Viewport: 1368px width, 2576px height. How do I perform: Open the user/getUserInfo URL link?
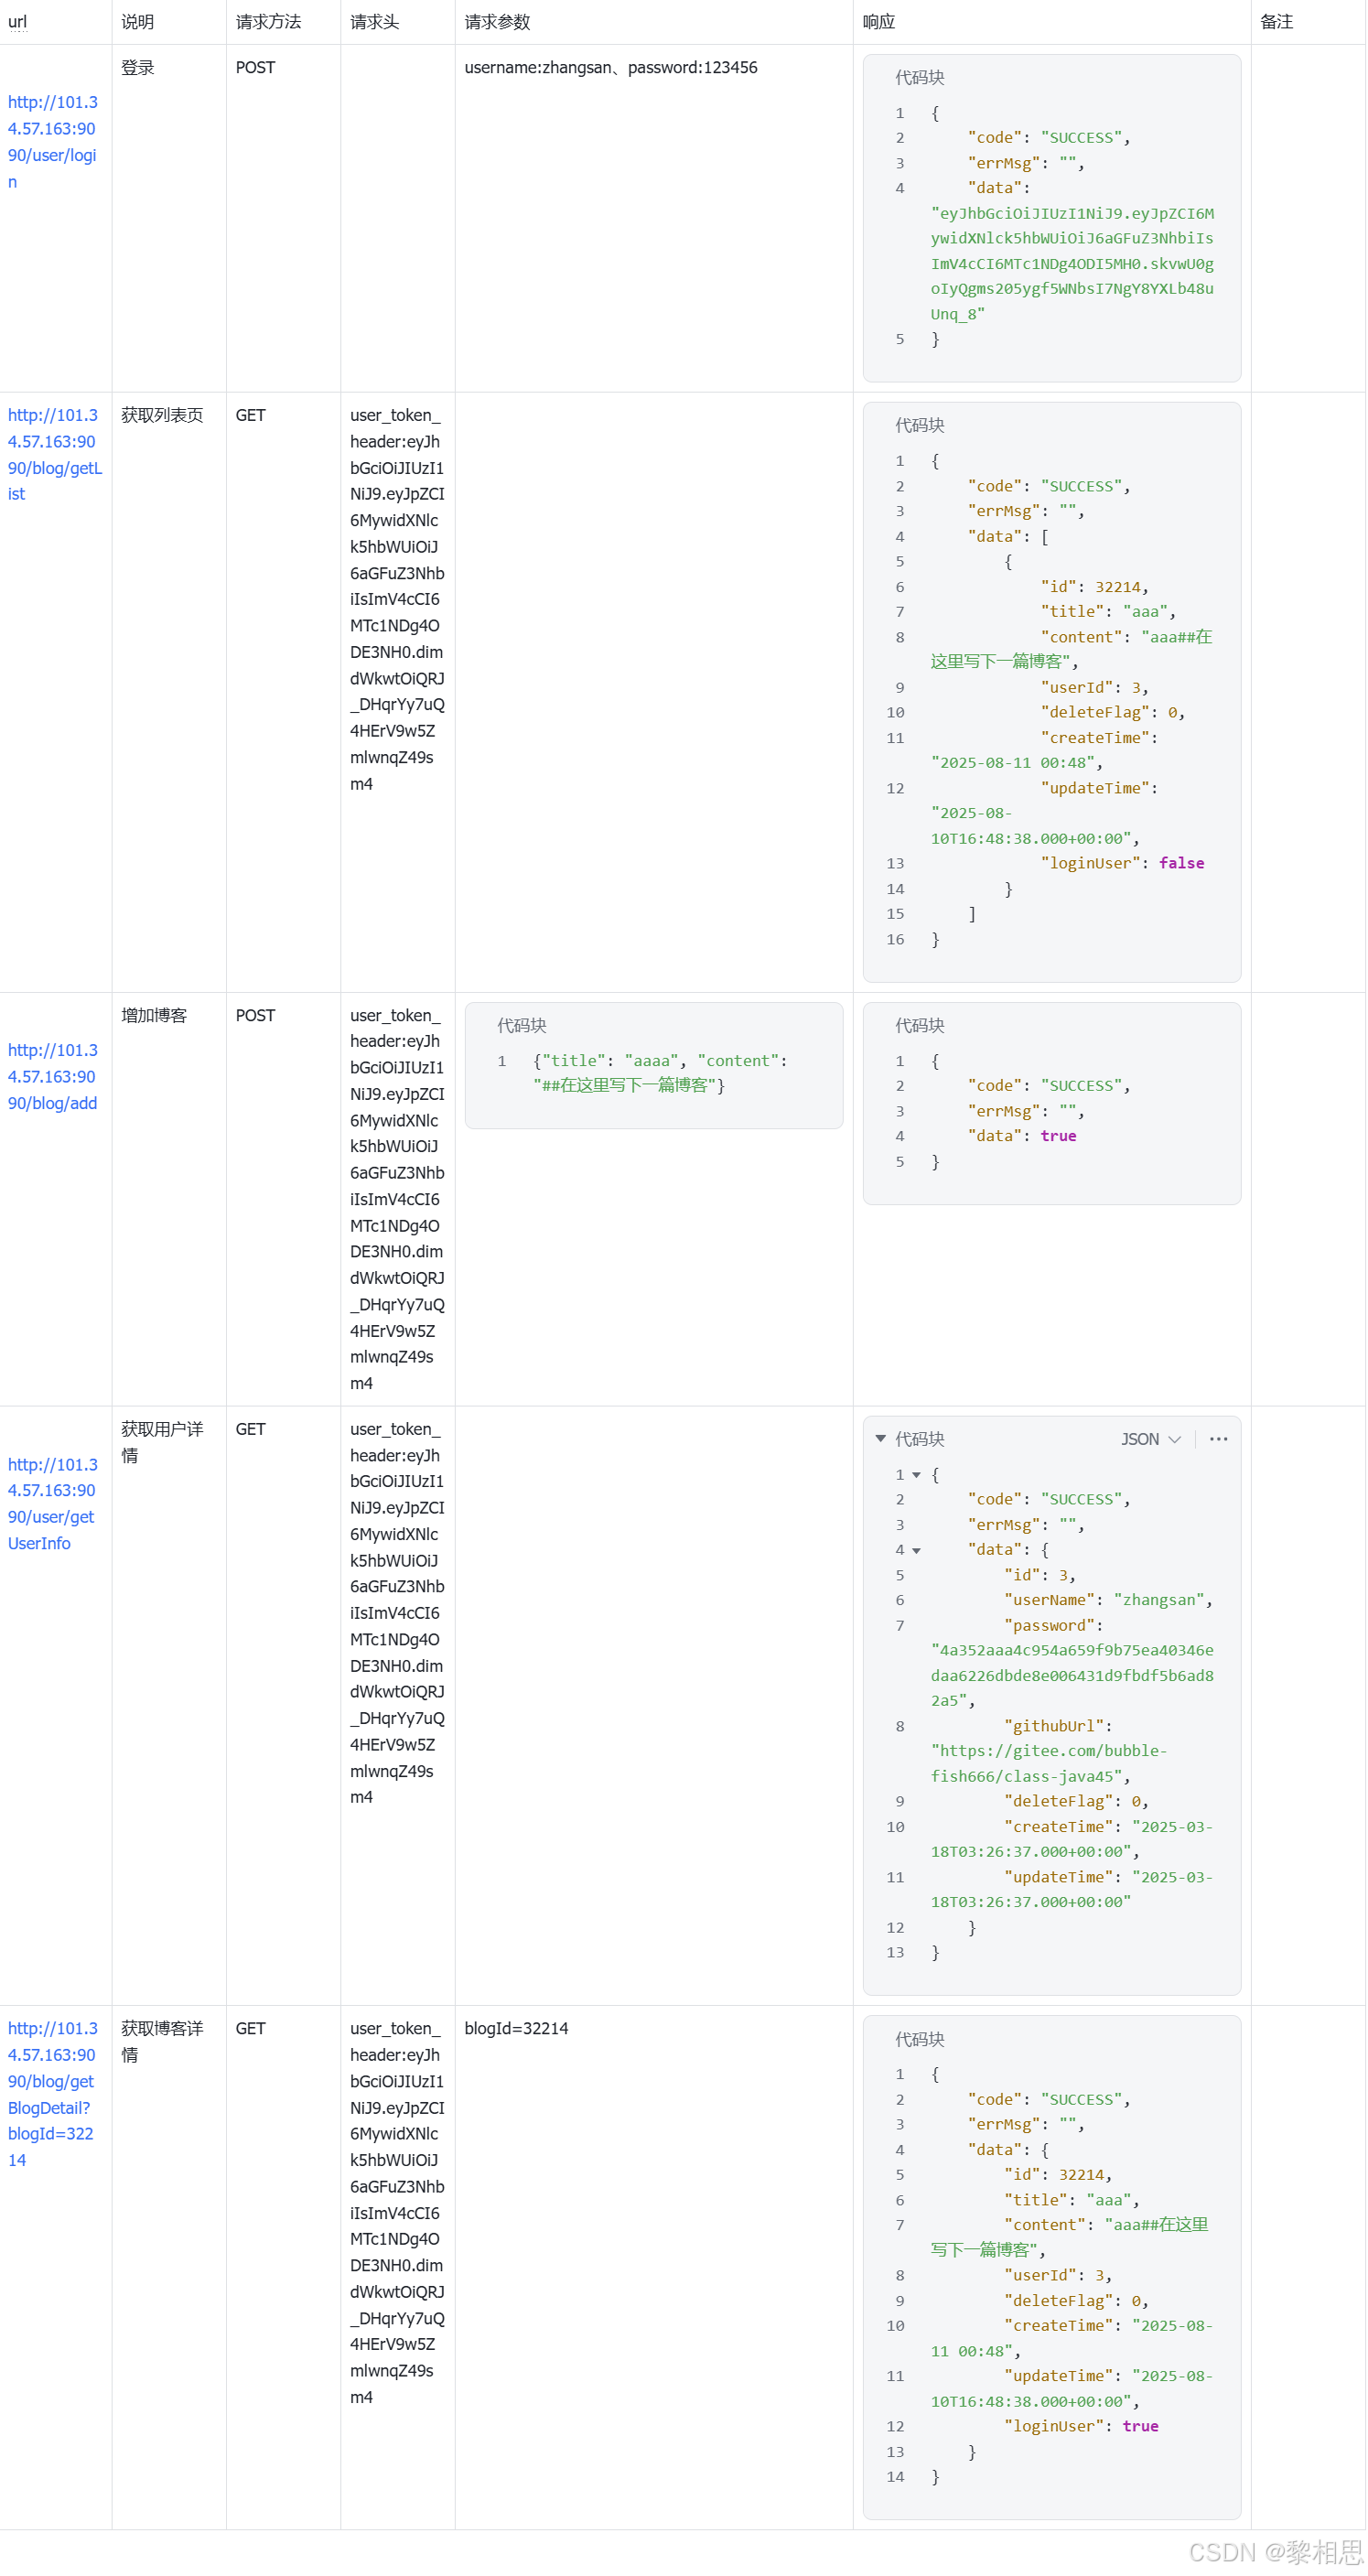click(52, 1503)
